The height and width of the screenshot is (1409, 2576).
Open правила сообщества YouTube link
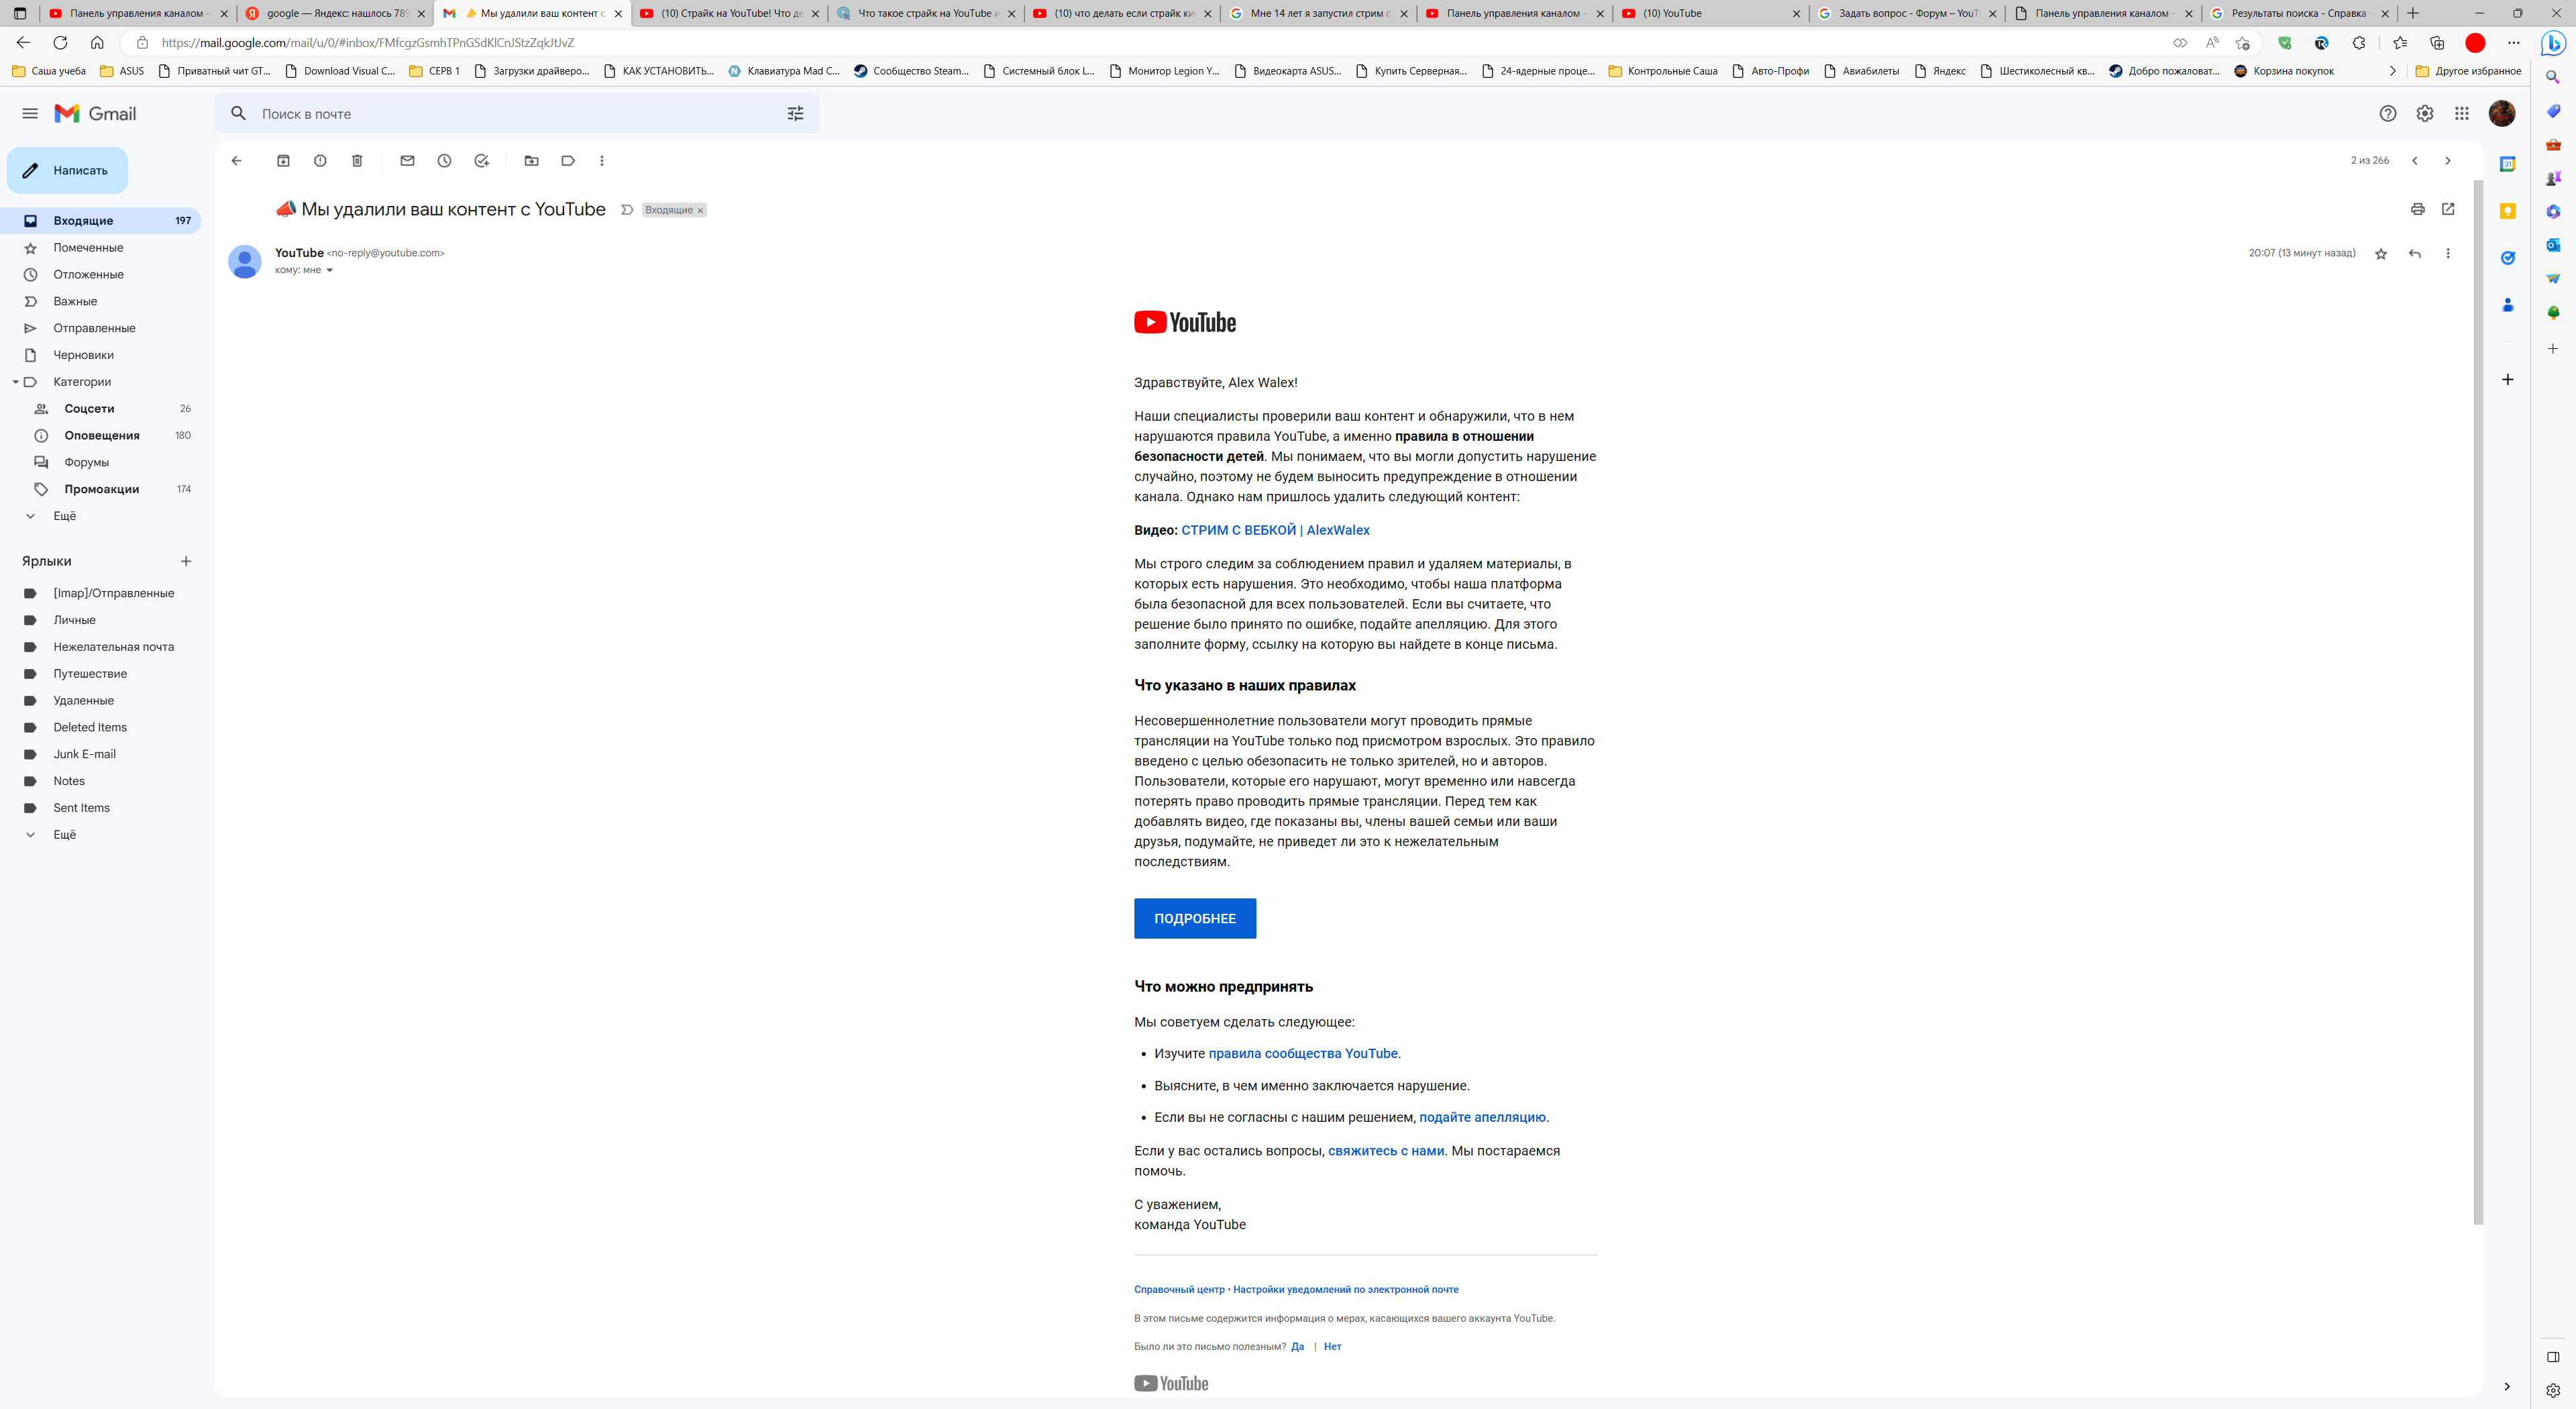pyautogui.click(x=1303, y=1054)
